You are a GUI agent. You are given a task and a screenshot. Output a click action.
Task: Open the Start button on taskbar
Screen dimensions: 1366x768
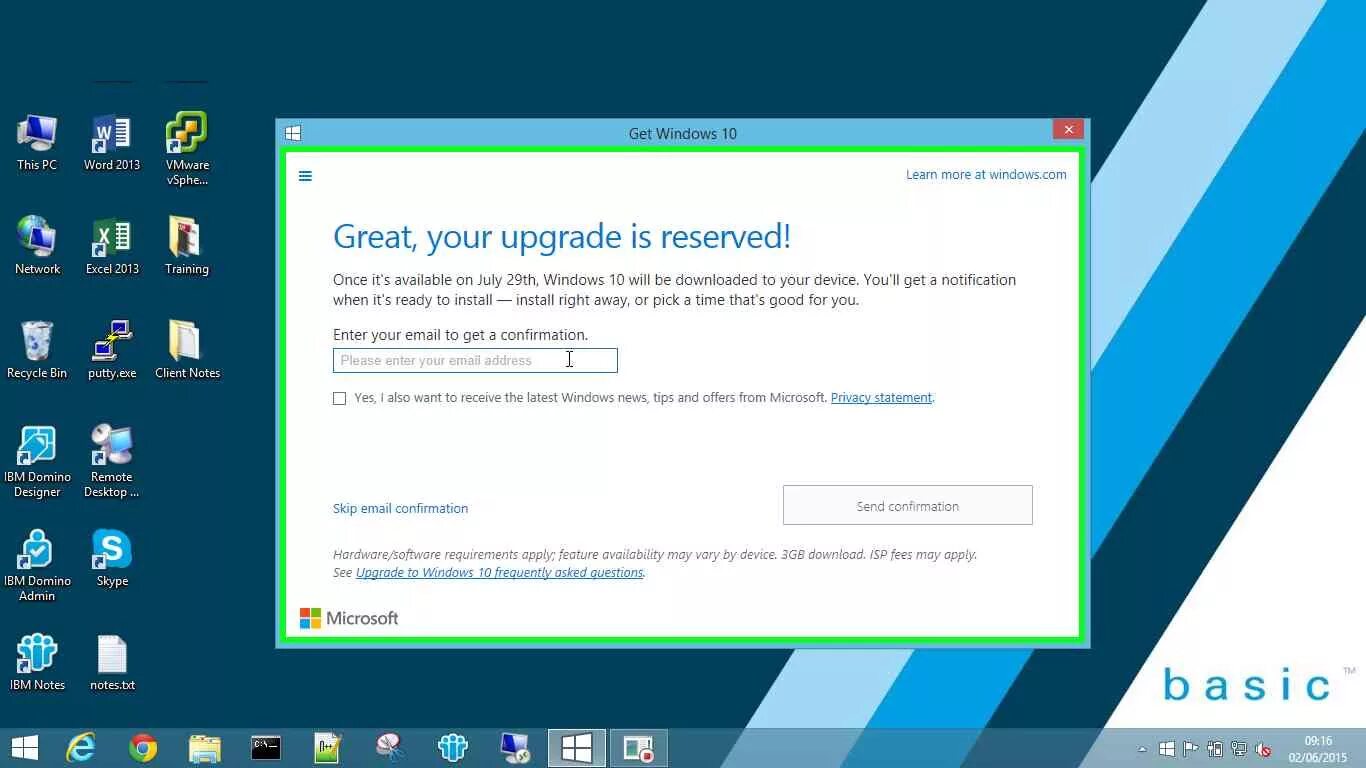[25, 748]
